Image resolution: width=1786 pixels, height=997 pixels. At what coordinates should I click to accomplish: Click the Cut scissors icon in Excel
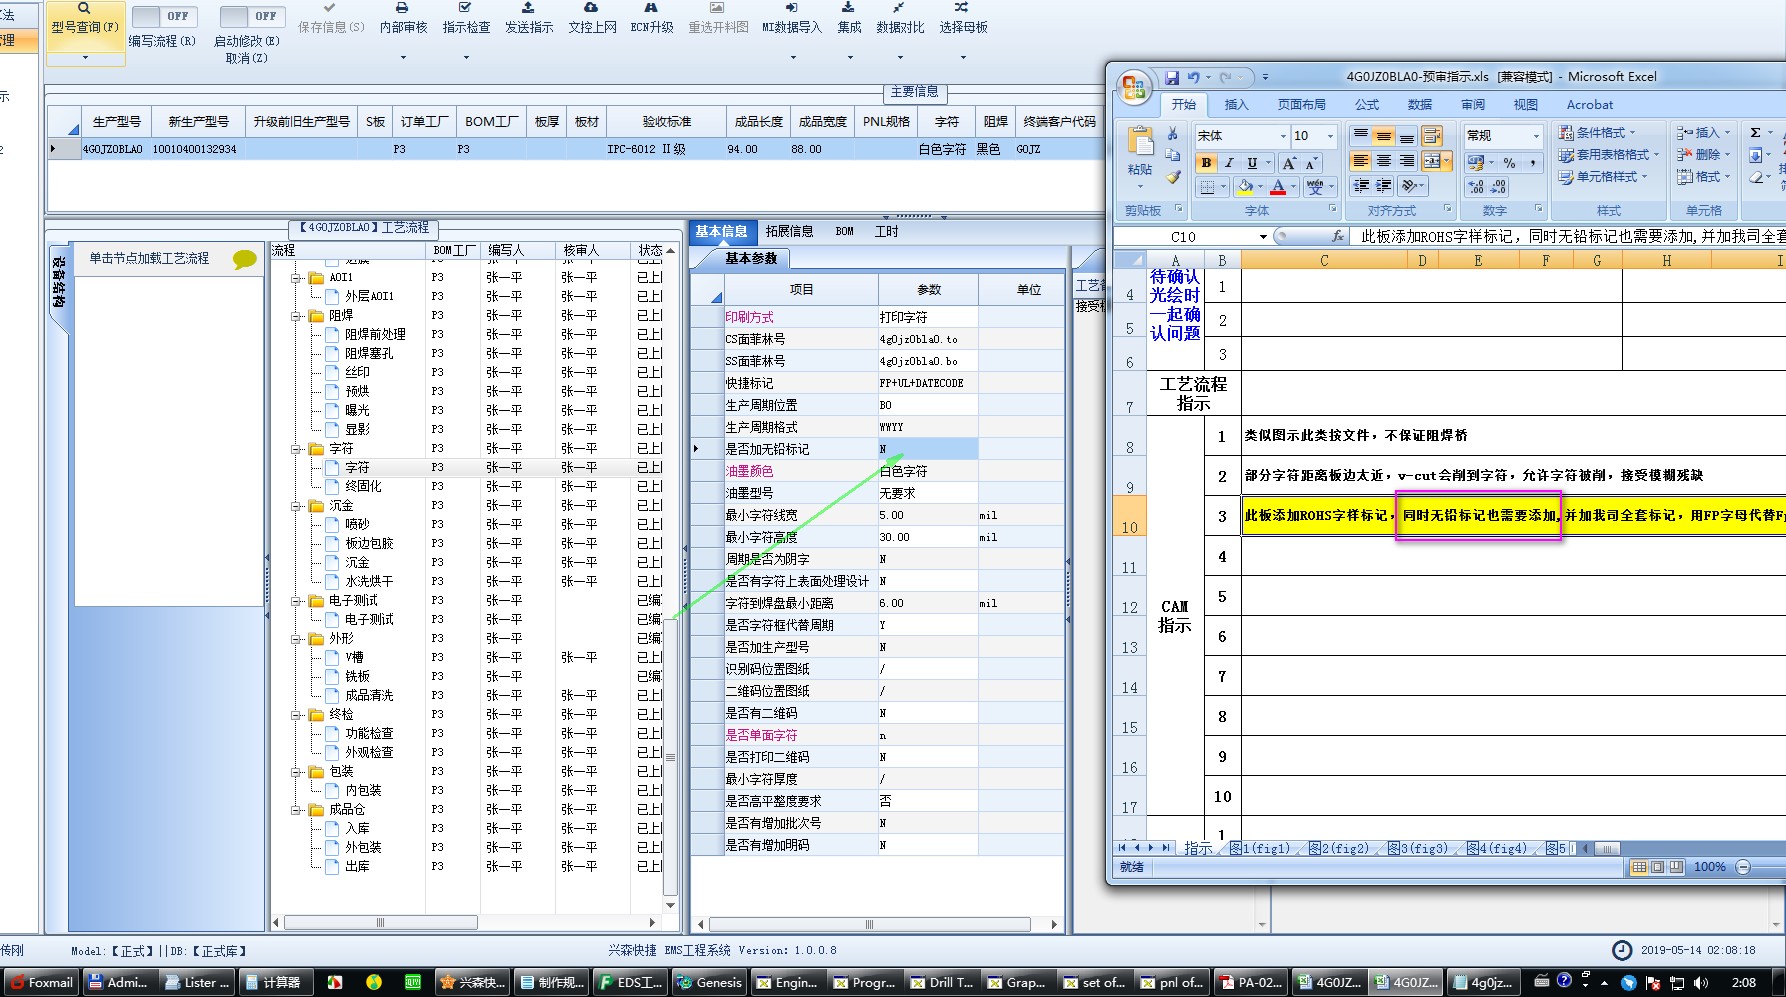click(x=1173, y=133)
